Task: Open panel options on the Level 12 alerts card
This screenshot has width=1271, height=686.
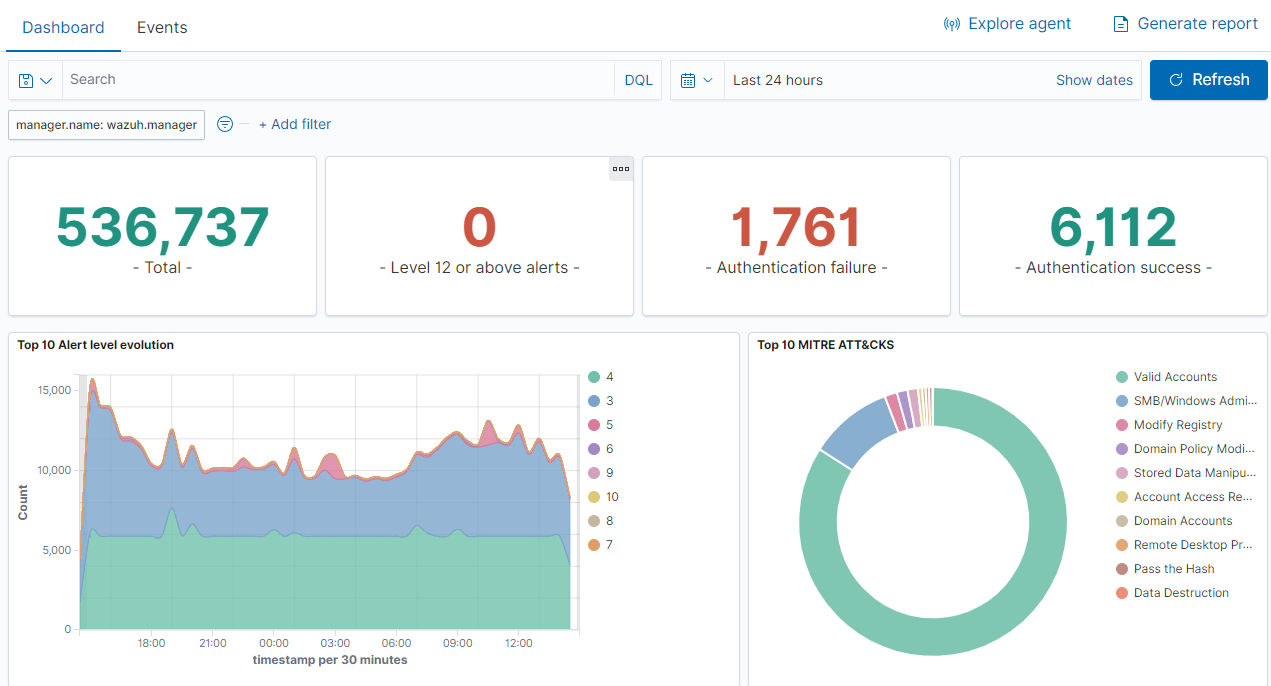Action: (621, 168)
